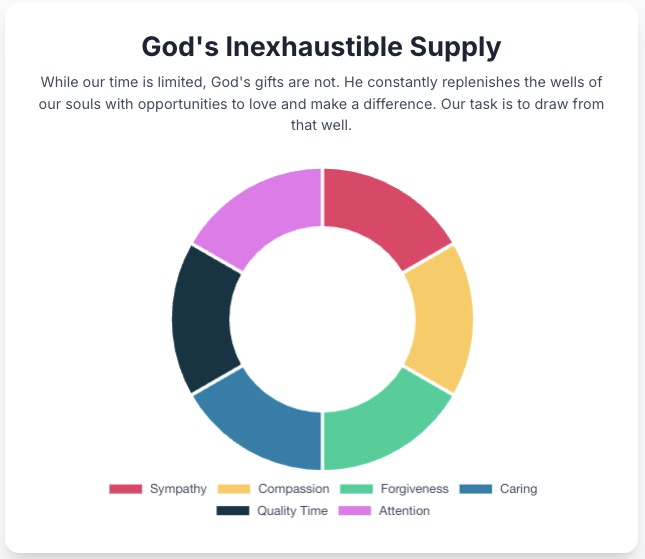Click the dark navy Quality Time legend swatch
The image size is (645, 559).
(233, 511)
